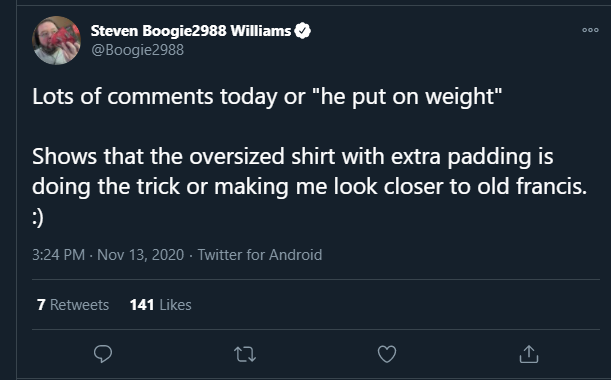This screenshot has width=611, height=380.
Task: Open the share tweet icon
Action: pos(529,354)
